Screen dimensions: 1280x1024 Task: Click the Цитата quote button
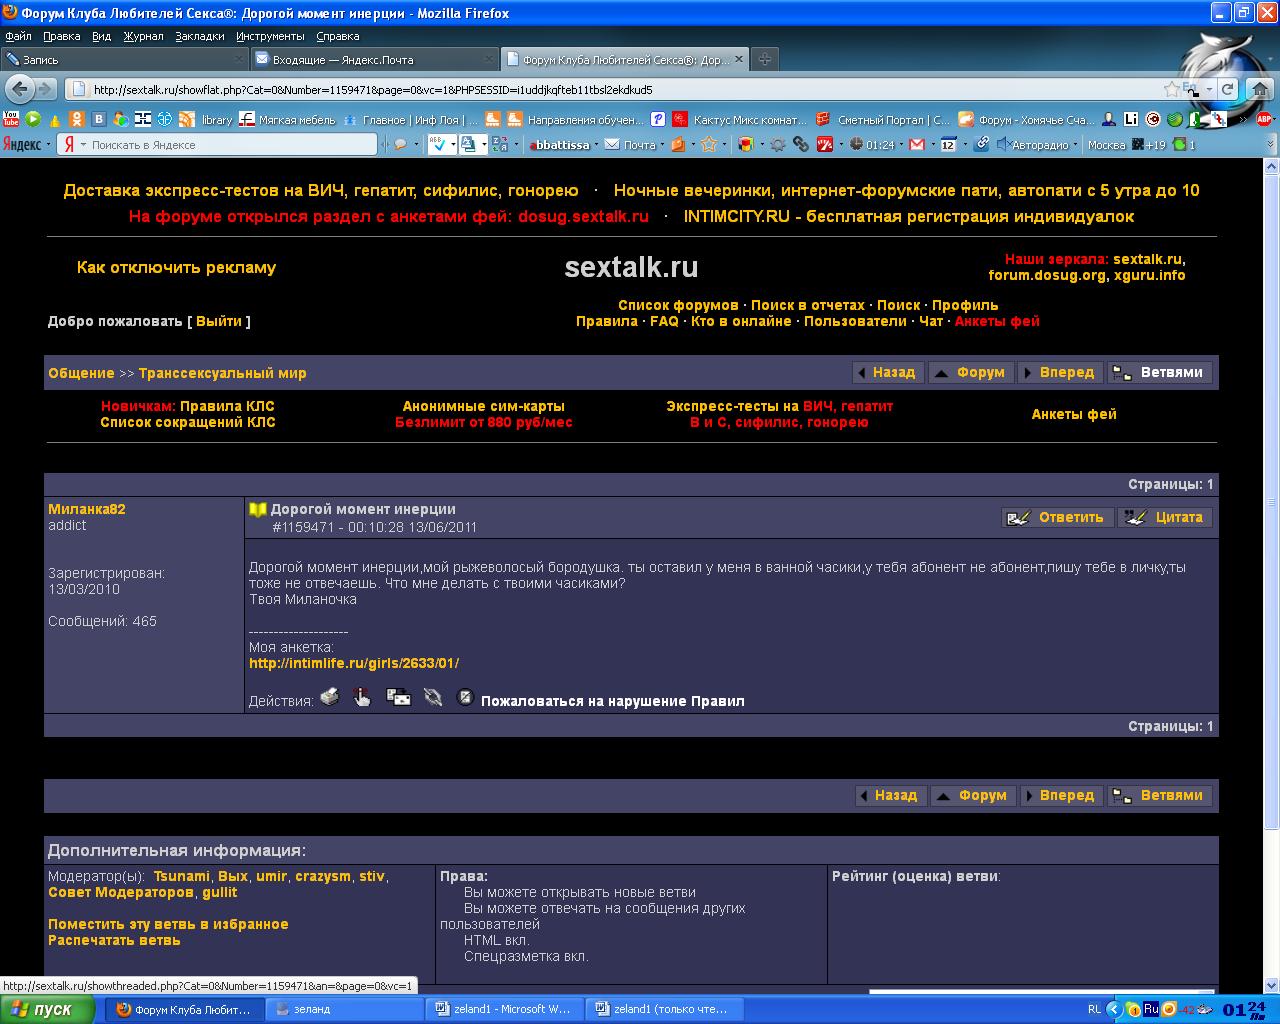[x=1165, y=517]
